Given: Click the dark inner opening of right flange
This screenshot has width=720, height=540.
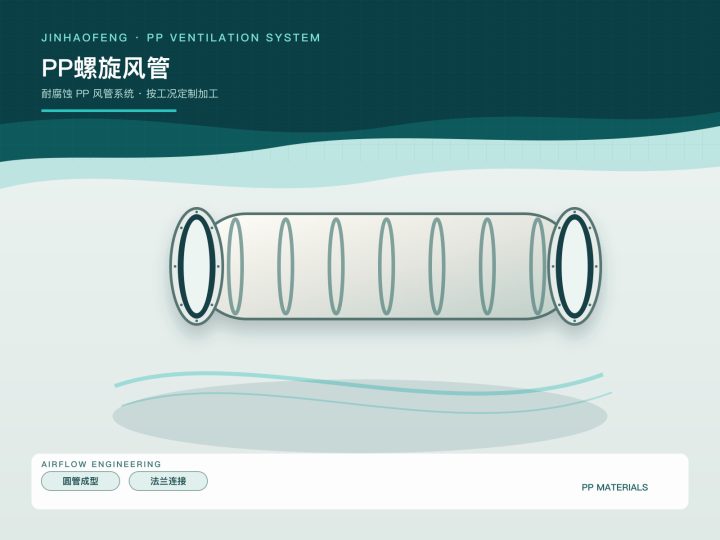Looking at the screenshot, I should point(574,266).
